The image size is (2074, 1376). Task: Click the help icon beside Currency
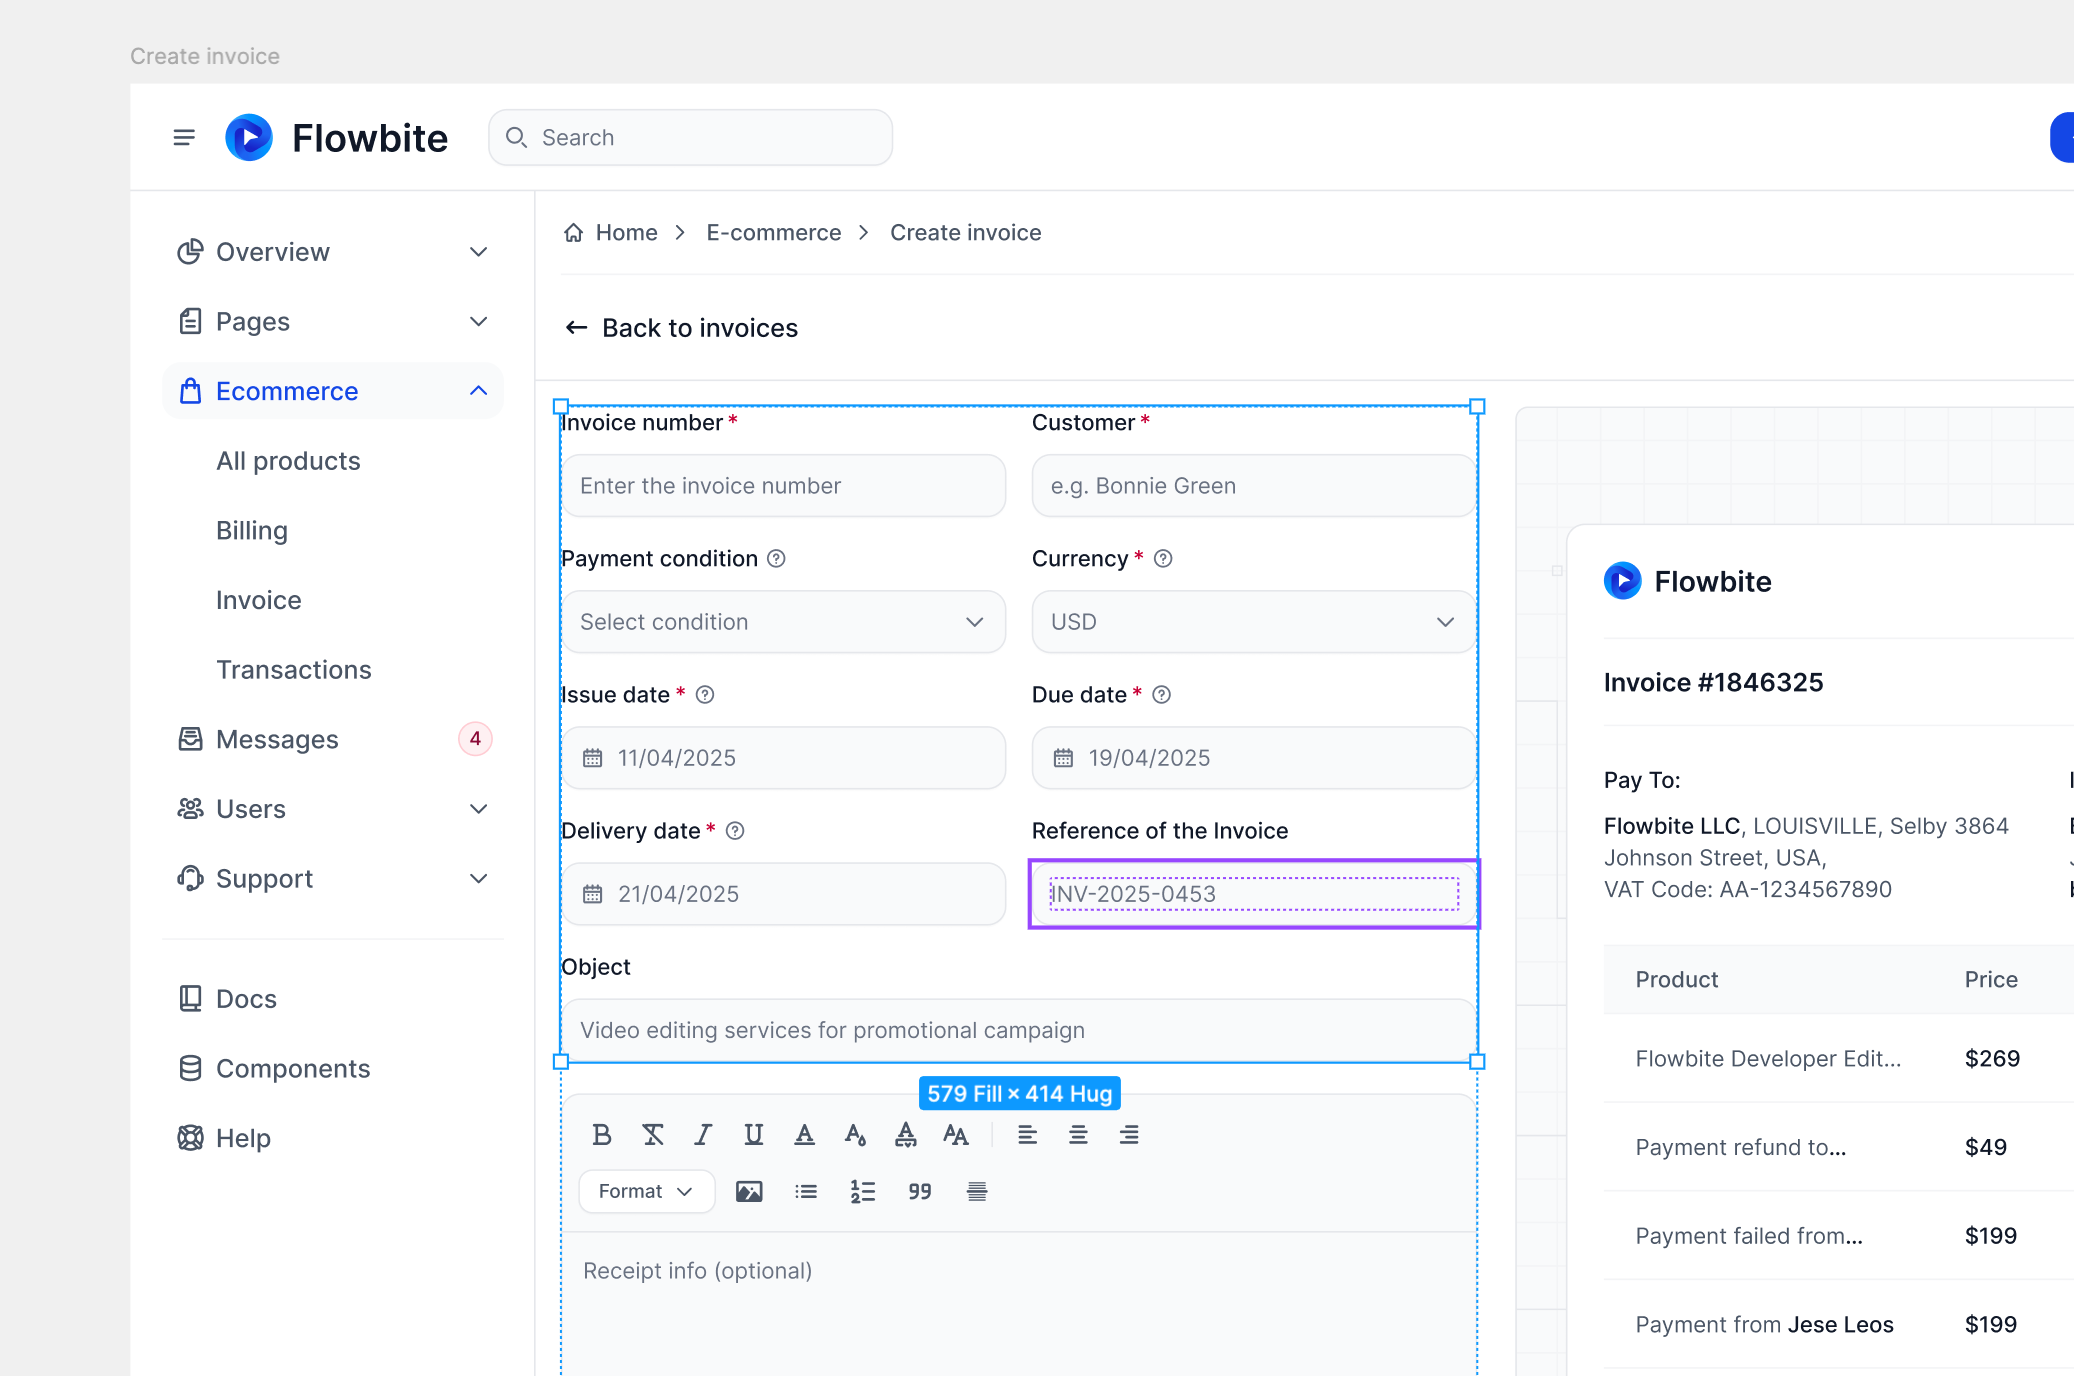click(x=1163, y=558)
